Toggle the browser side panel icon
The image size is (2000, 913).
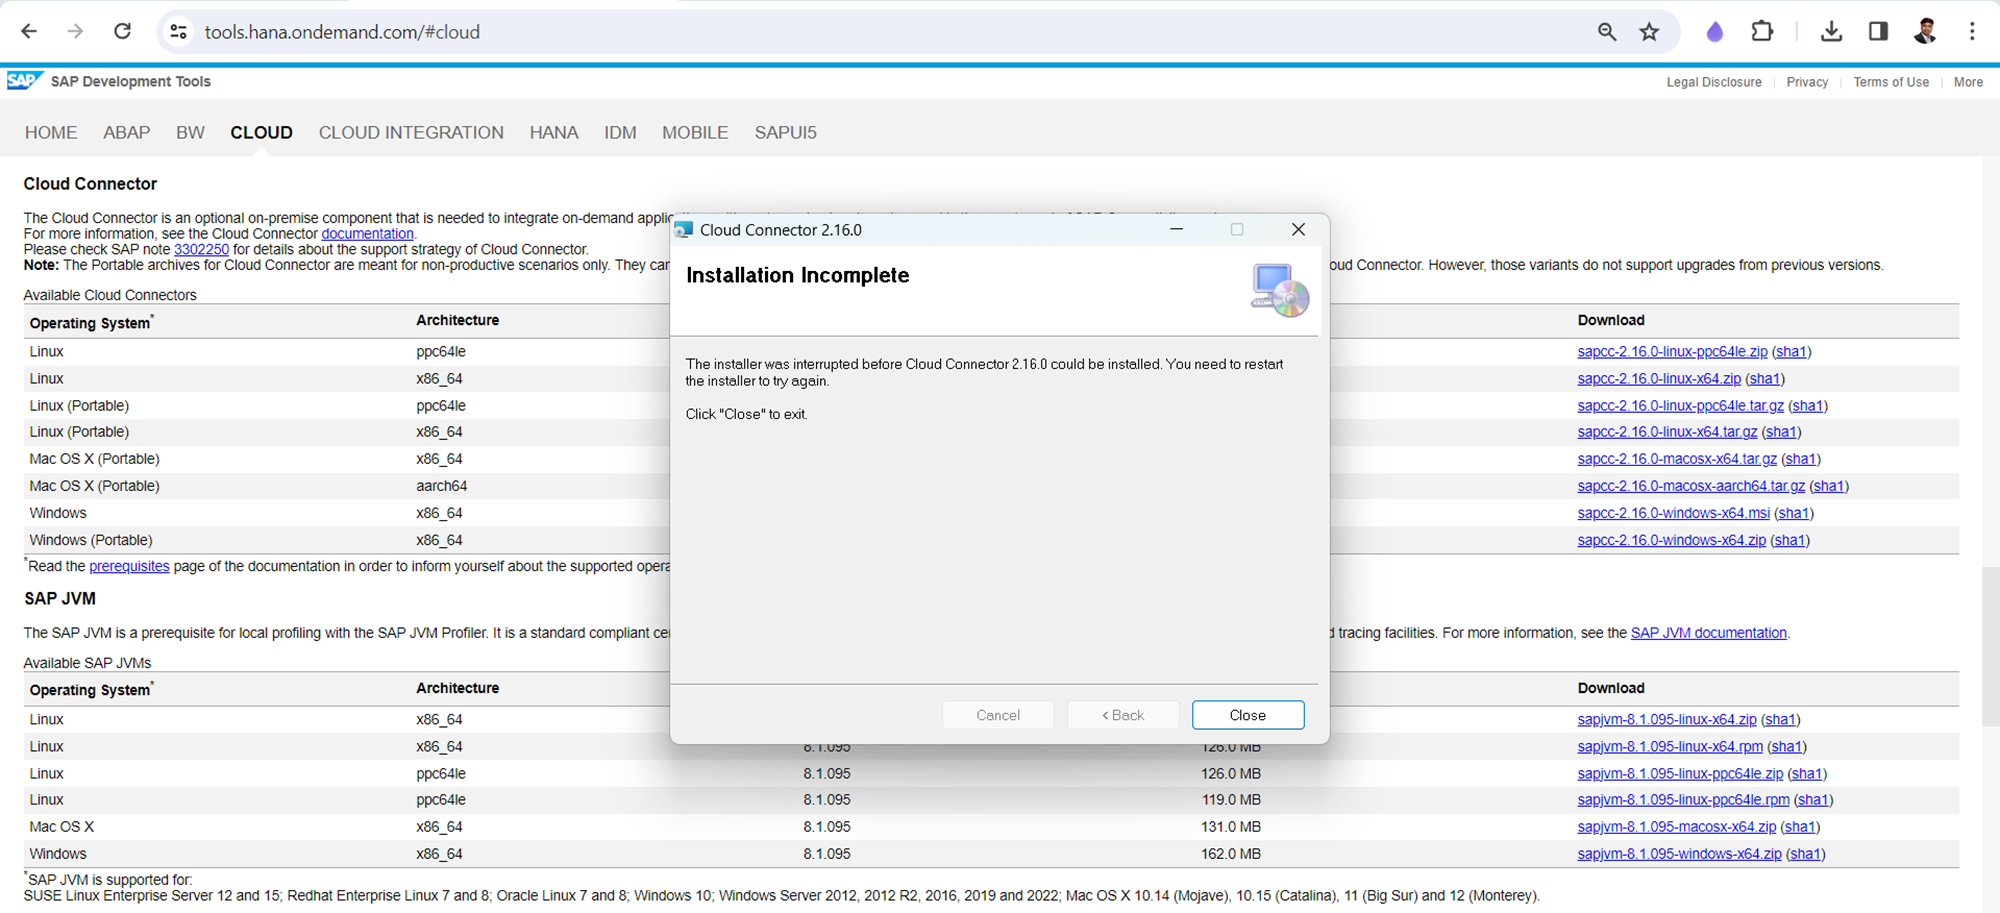1878,32
